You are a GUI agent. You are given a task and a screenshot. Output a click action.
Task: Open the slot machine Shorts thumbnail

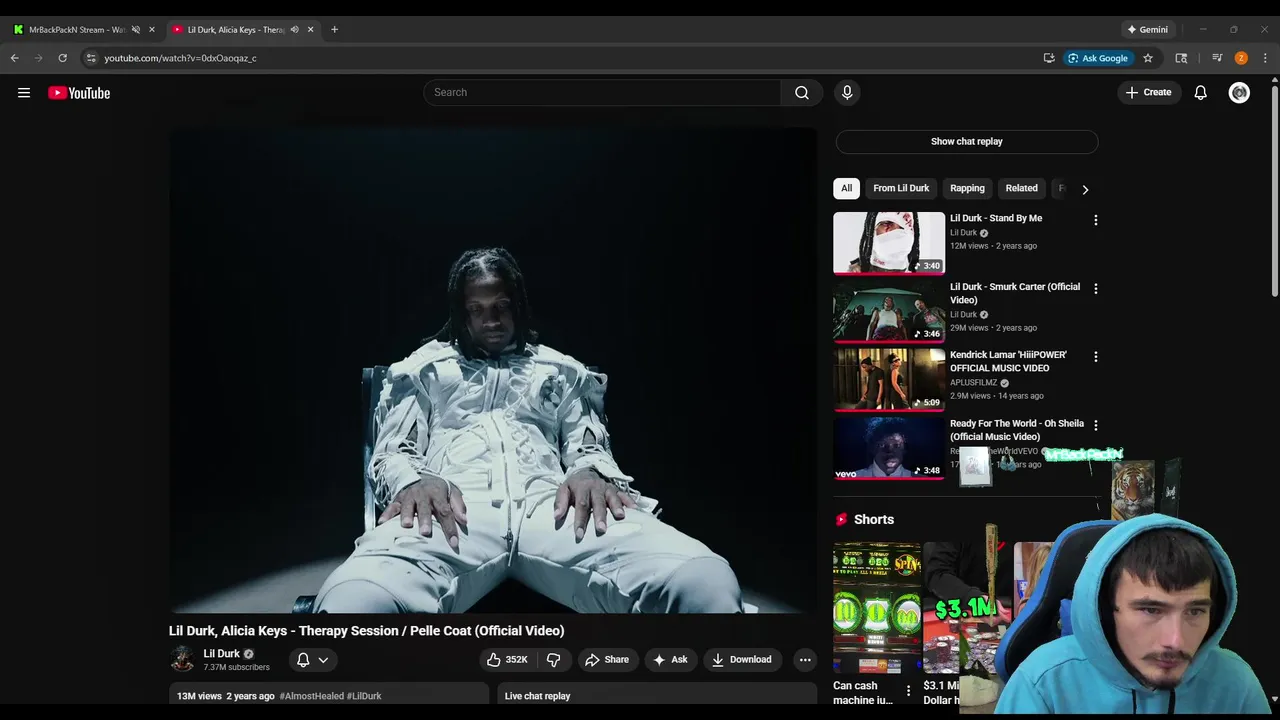(877, 608)
